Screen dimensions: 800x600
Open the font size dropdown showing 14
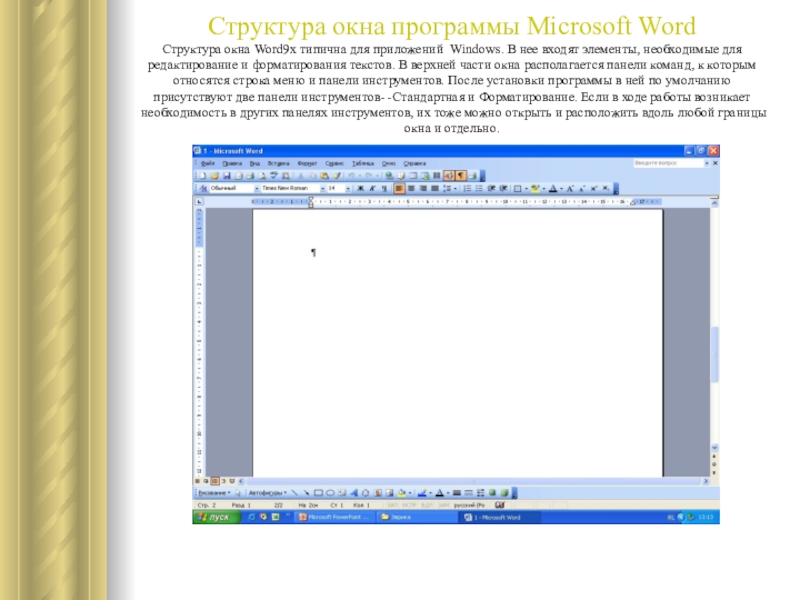click(348, 188)
